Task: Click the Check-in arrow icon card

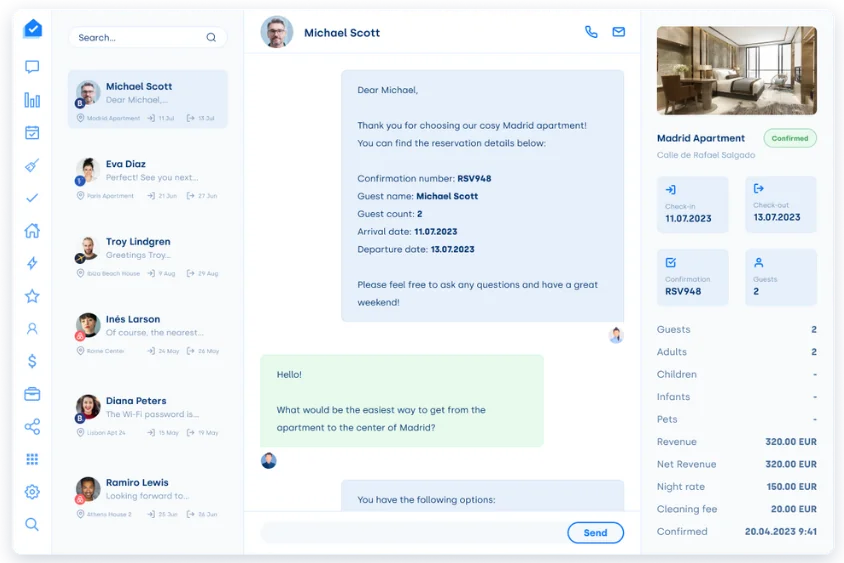Action: pyautogui.click(x=693, y=205)
